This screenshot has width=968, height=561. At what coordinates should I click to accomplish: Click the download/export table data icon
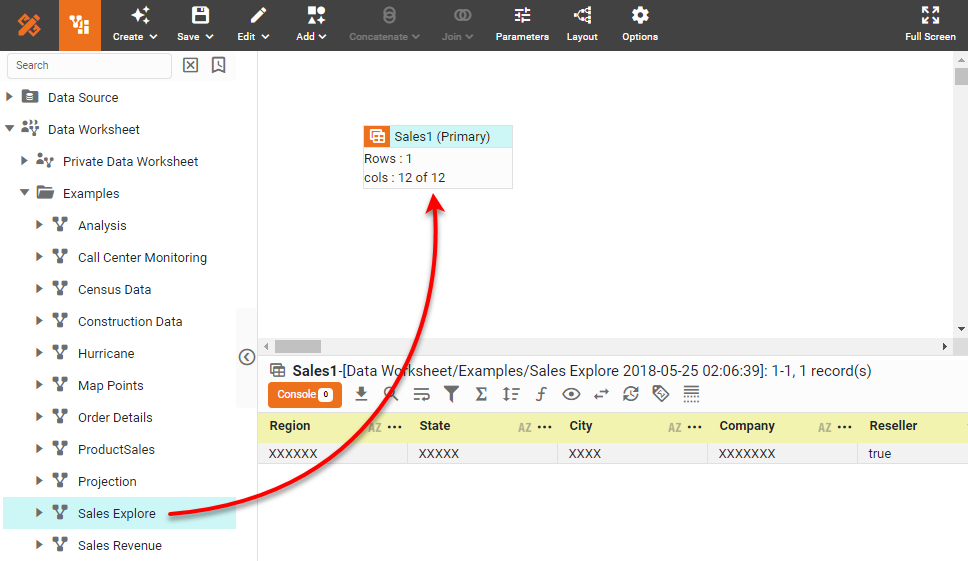point(362,395)
